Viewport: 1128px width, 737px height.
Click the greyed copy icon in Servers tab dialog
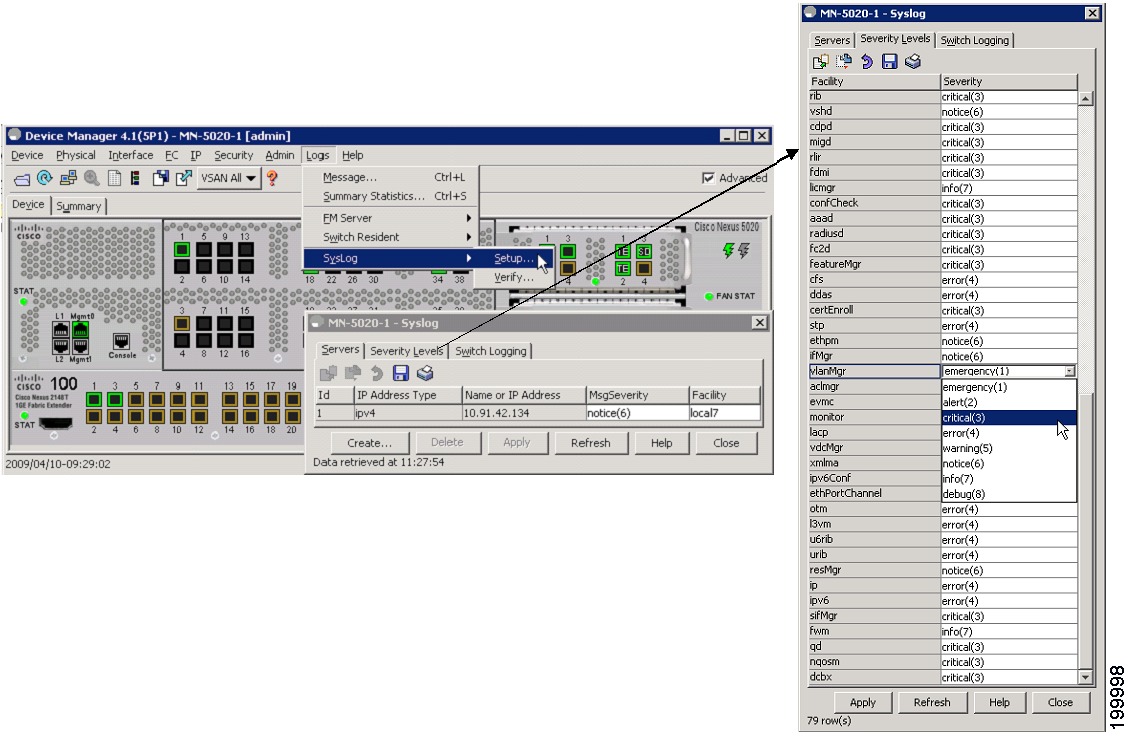point(328,373)
